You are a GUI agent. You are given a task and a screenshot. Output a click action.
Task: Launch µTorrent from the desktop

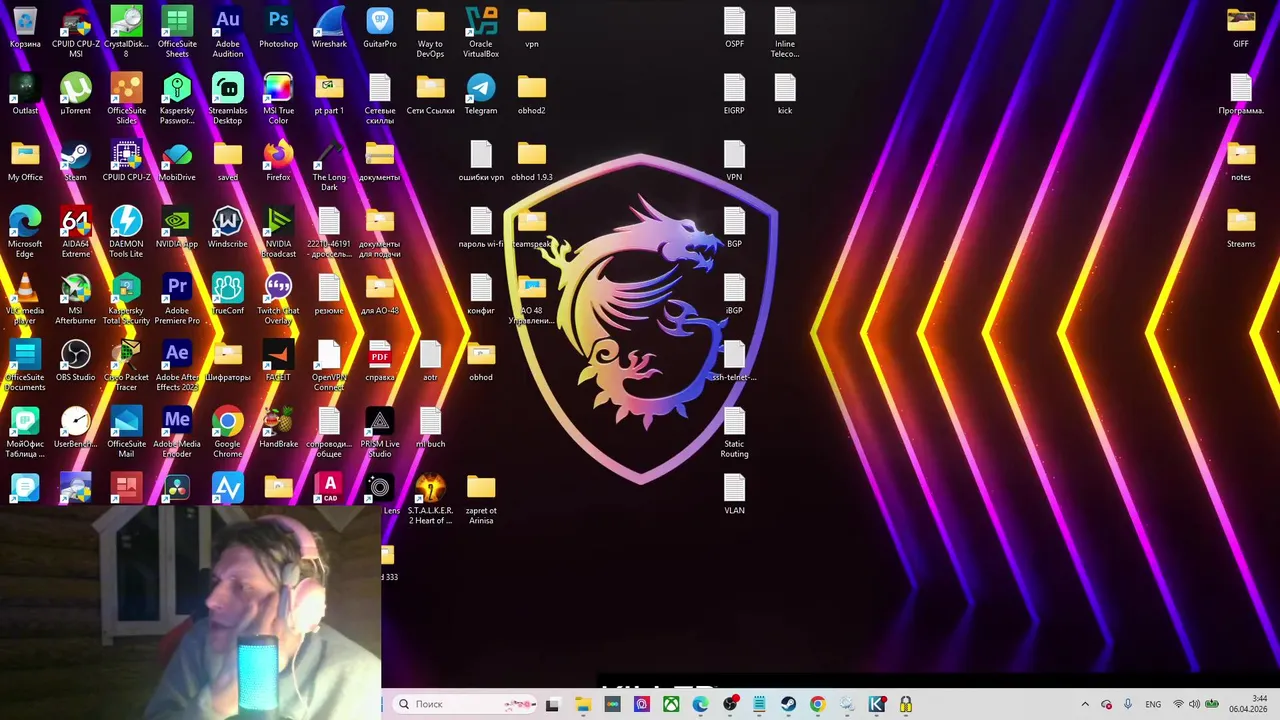click(76, 95)
